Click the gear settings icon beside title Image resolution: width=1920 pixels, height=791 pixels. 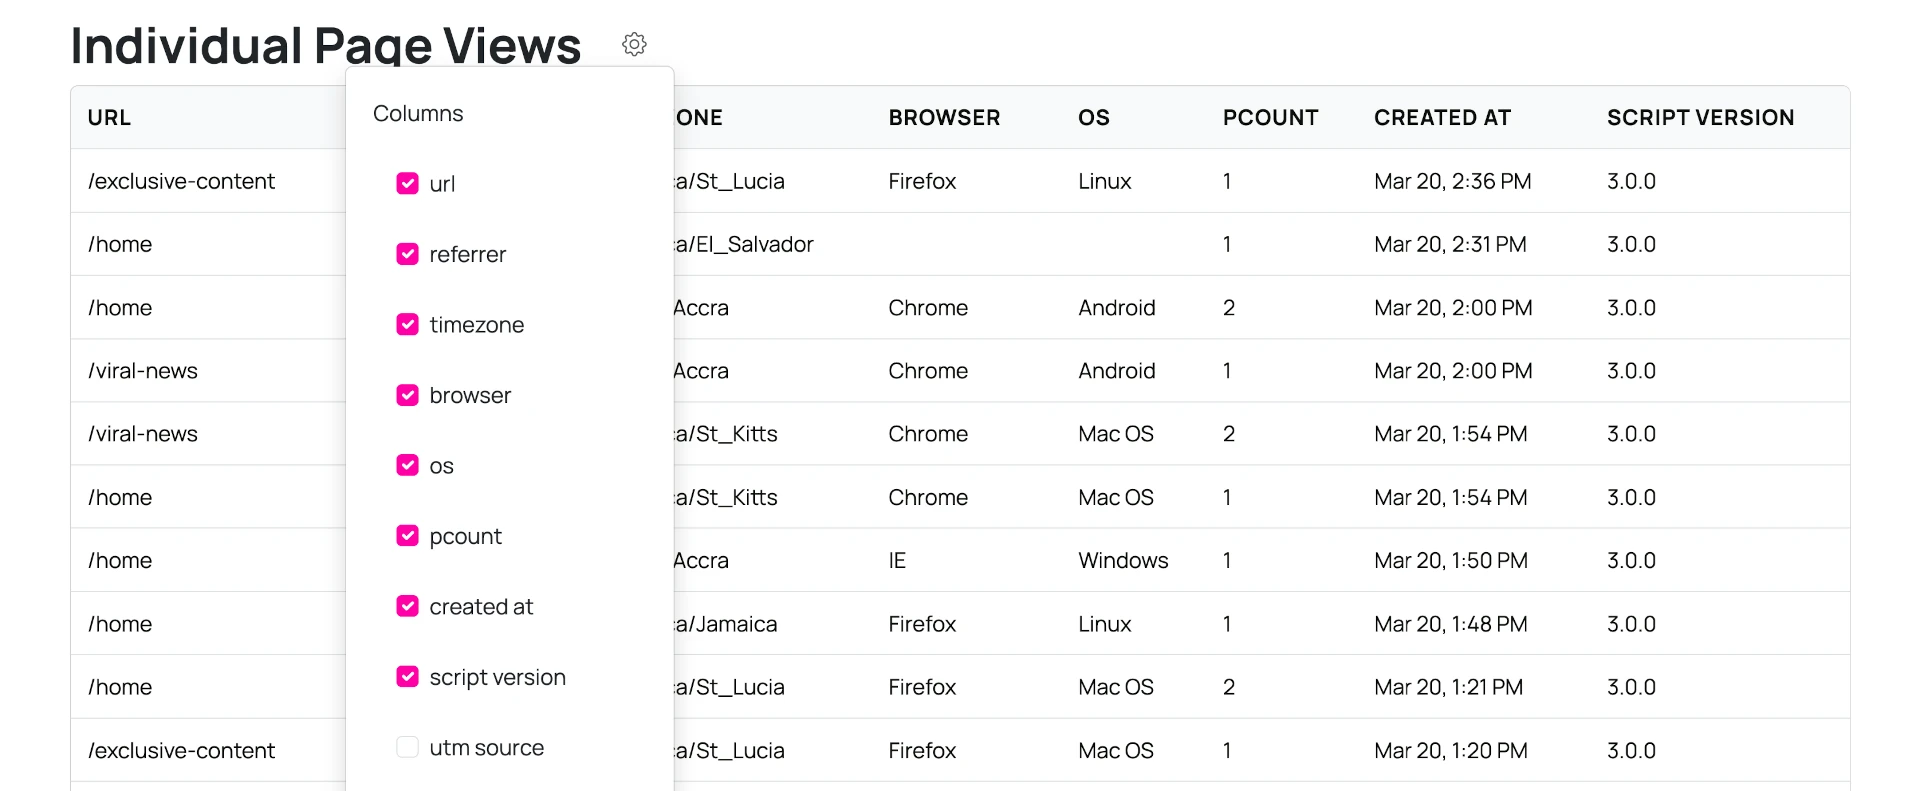634,44
